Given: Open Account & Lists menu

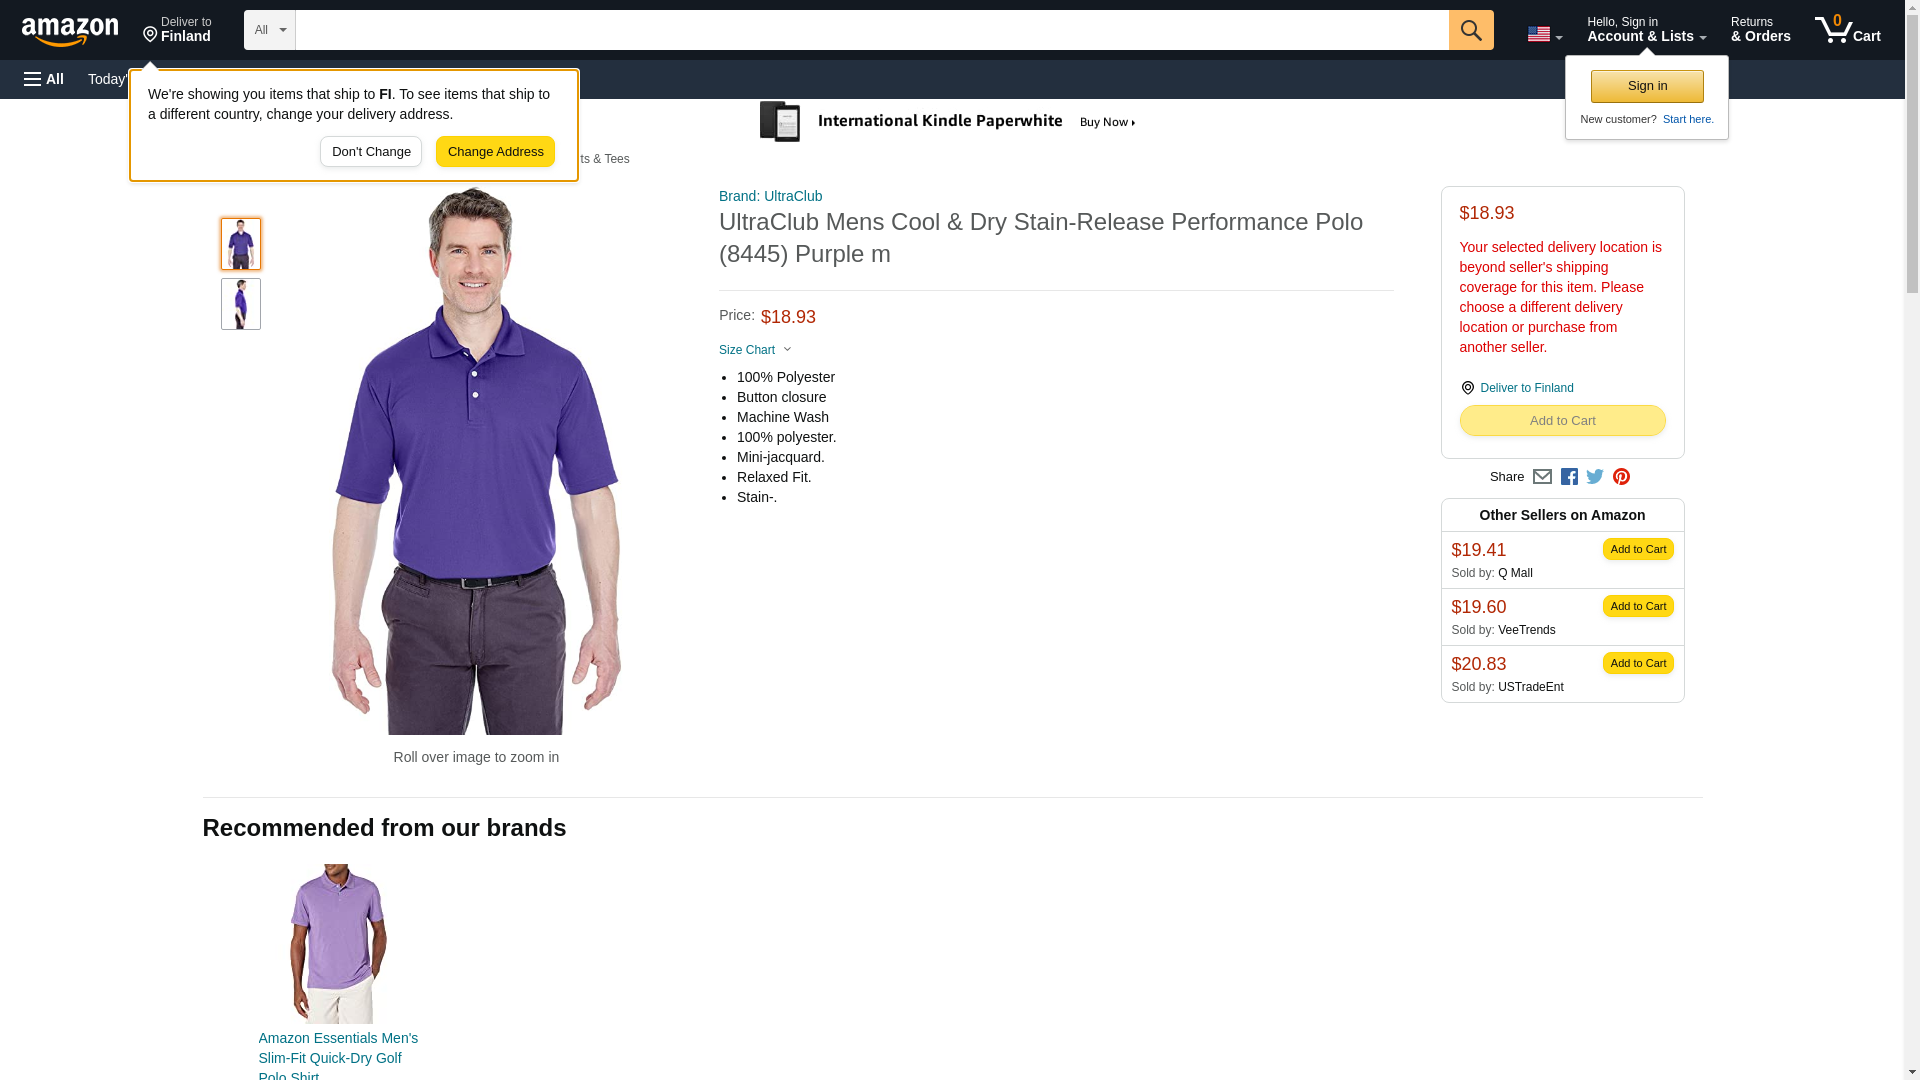Looking at the screenshot, I should coord(1646,29).
